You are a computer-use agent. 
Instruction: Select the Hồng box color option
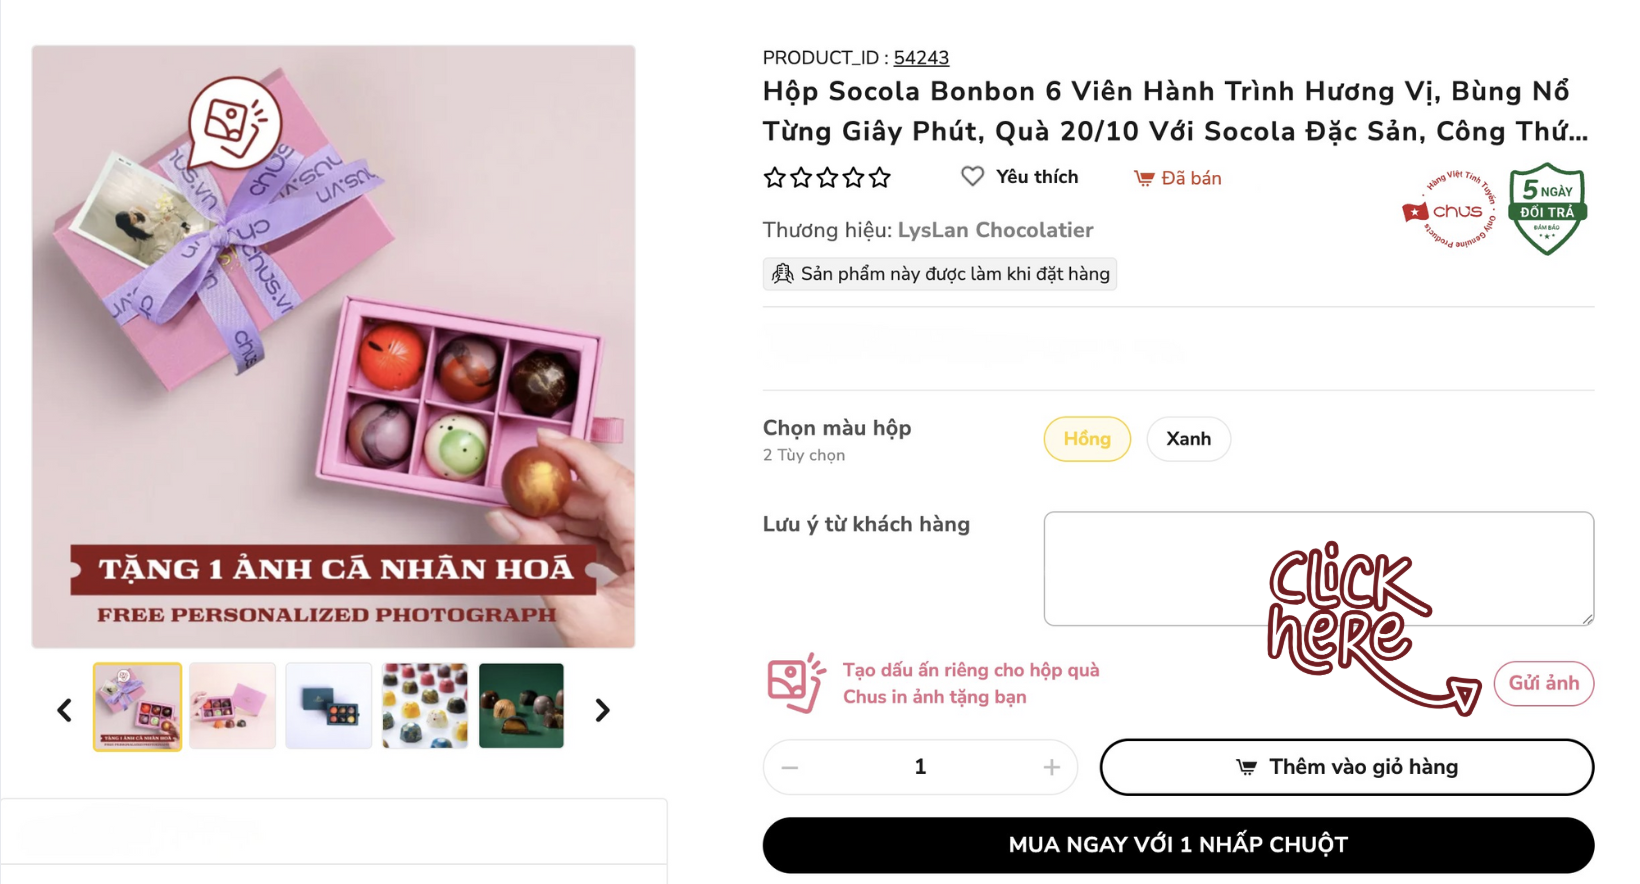pos(1087,439)
